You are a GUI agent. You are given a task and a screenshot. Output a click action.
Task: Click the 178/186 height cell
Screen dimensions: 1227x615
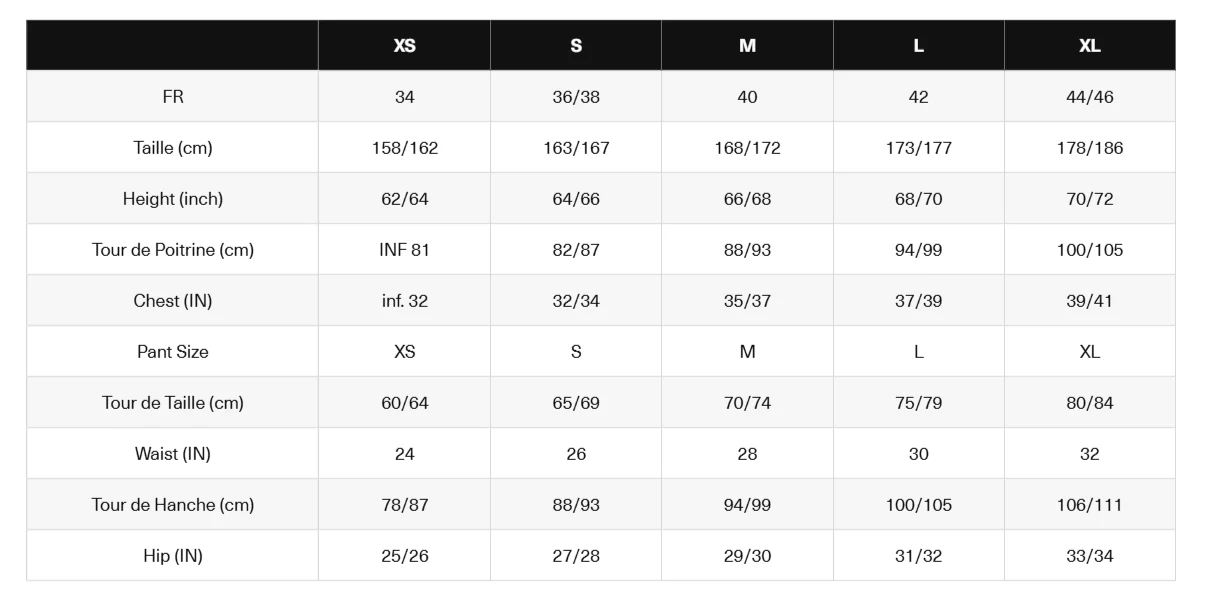click(x=1089, y=148)
